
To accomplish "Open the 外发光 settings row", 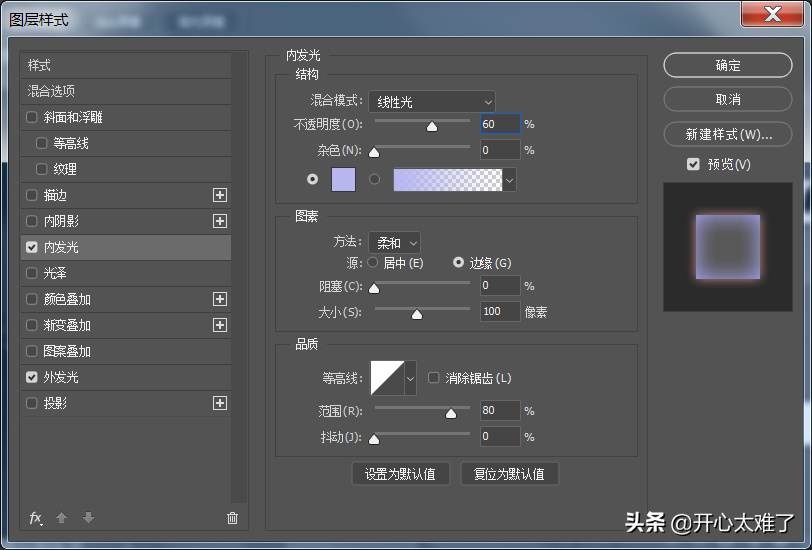I will coord(126,377).
